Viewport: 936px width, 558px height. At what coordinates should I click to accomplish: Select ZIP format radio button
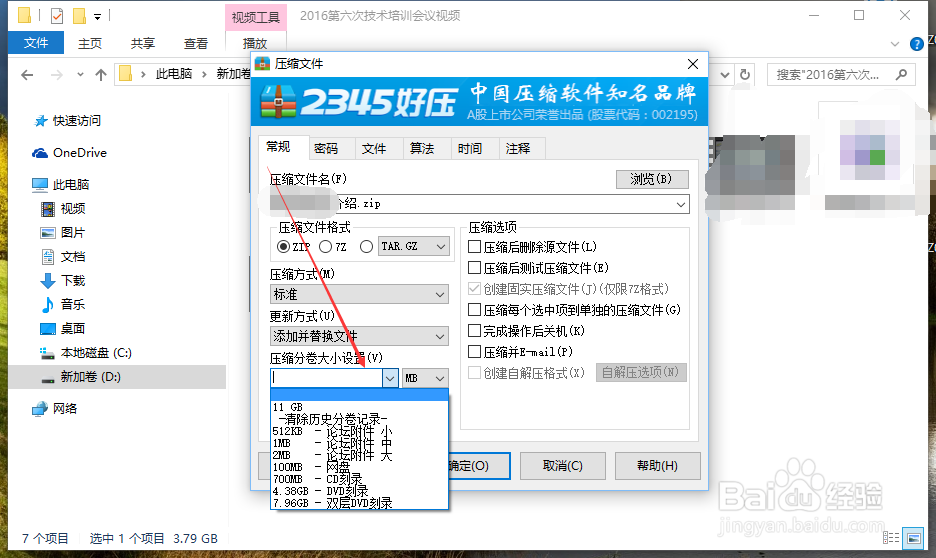[284, 246]
